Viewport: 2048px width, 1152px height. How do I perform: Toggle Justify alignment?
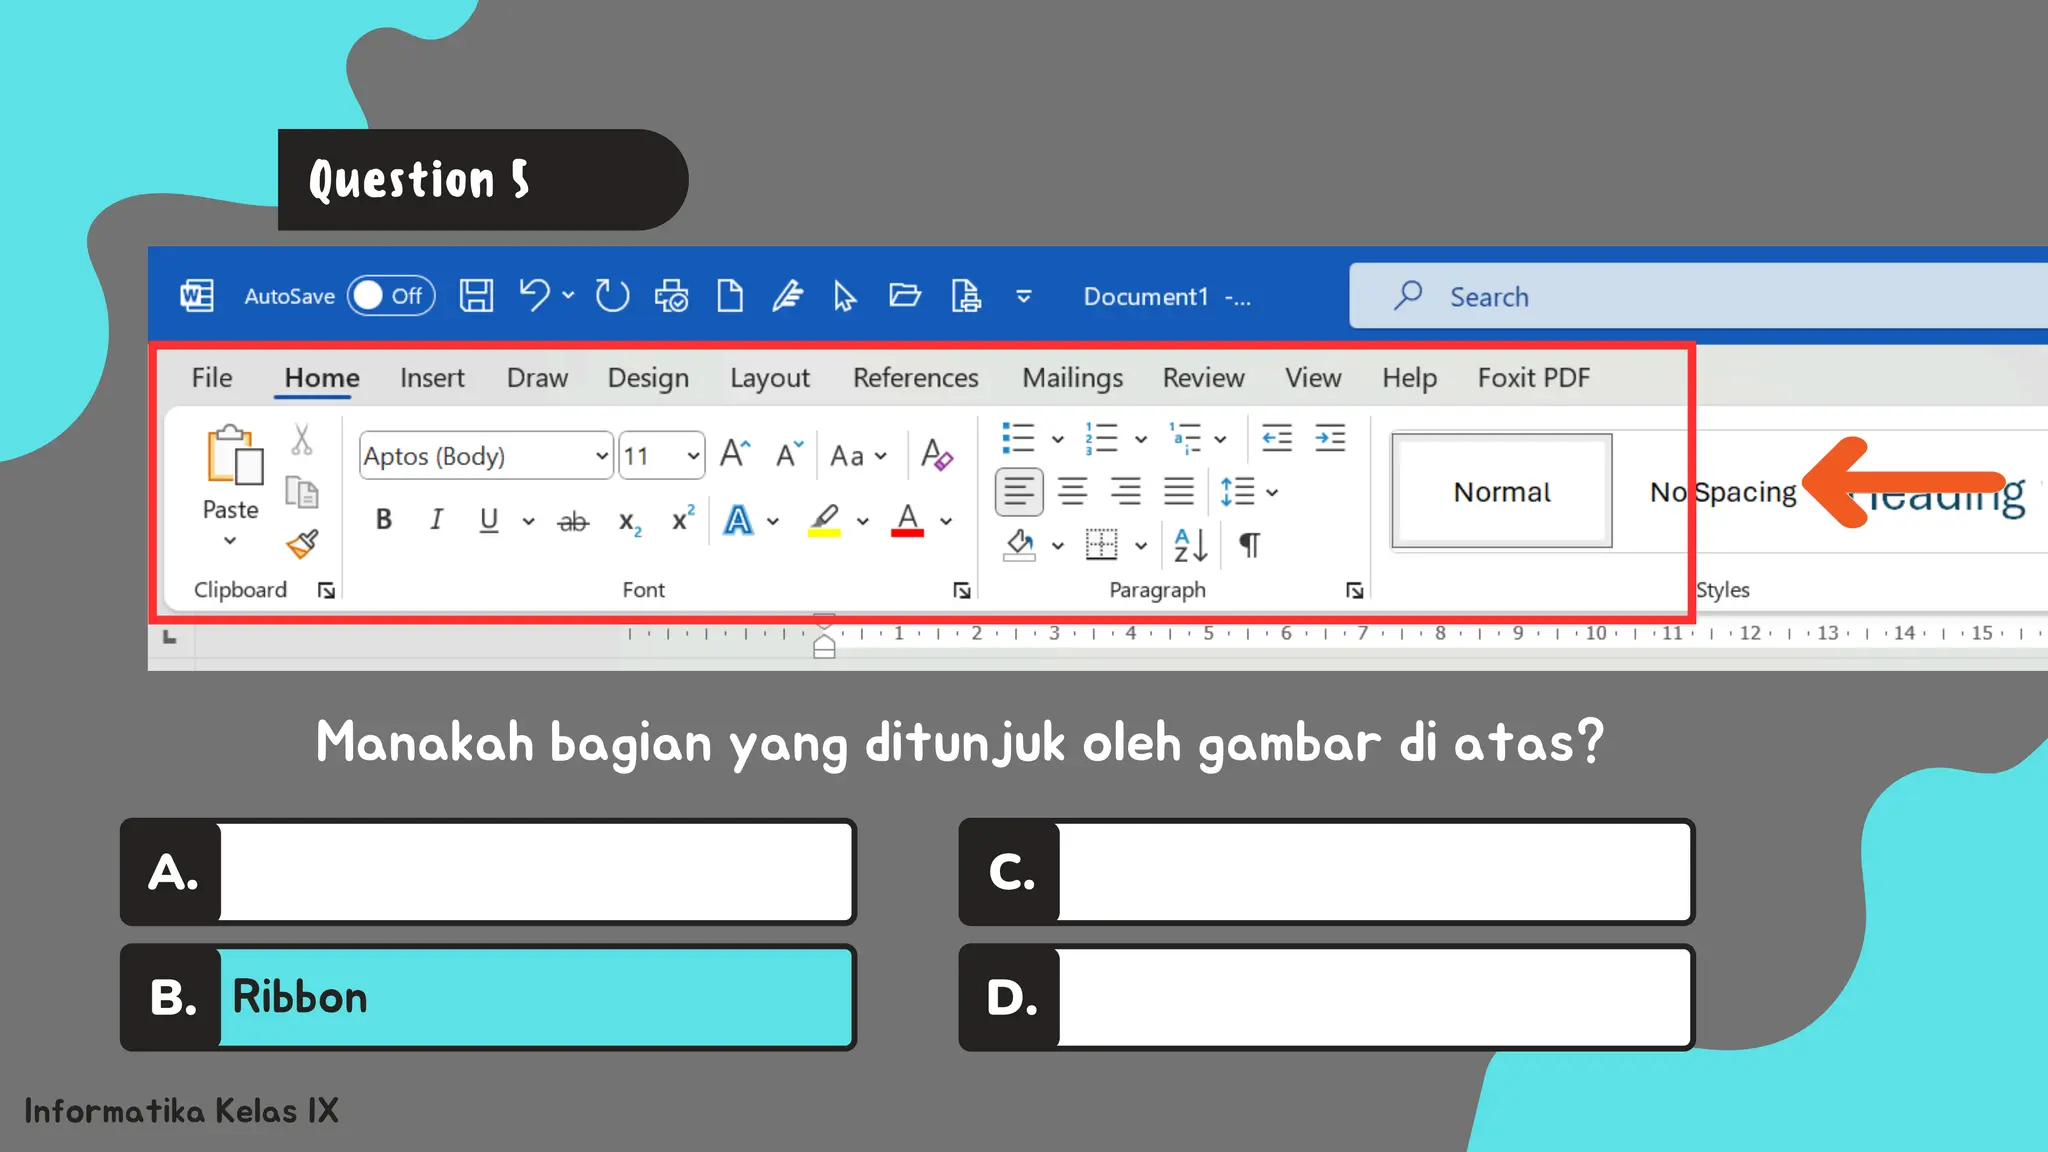pos(1179,492)
